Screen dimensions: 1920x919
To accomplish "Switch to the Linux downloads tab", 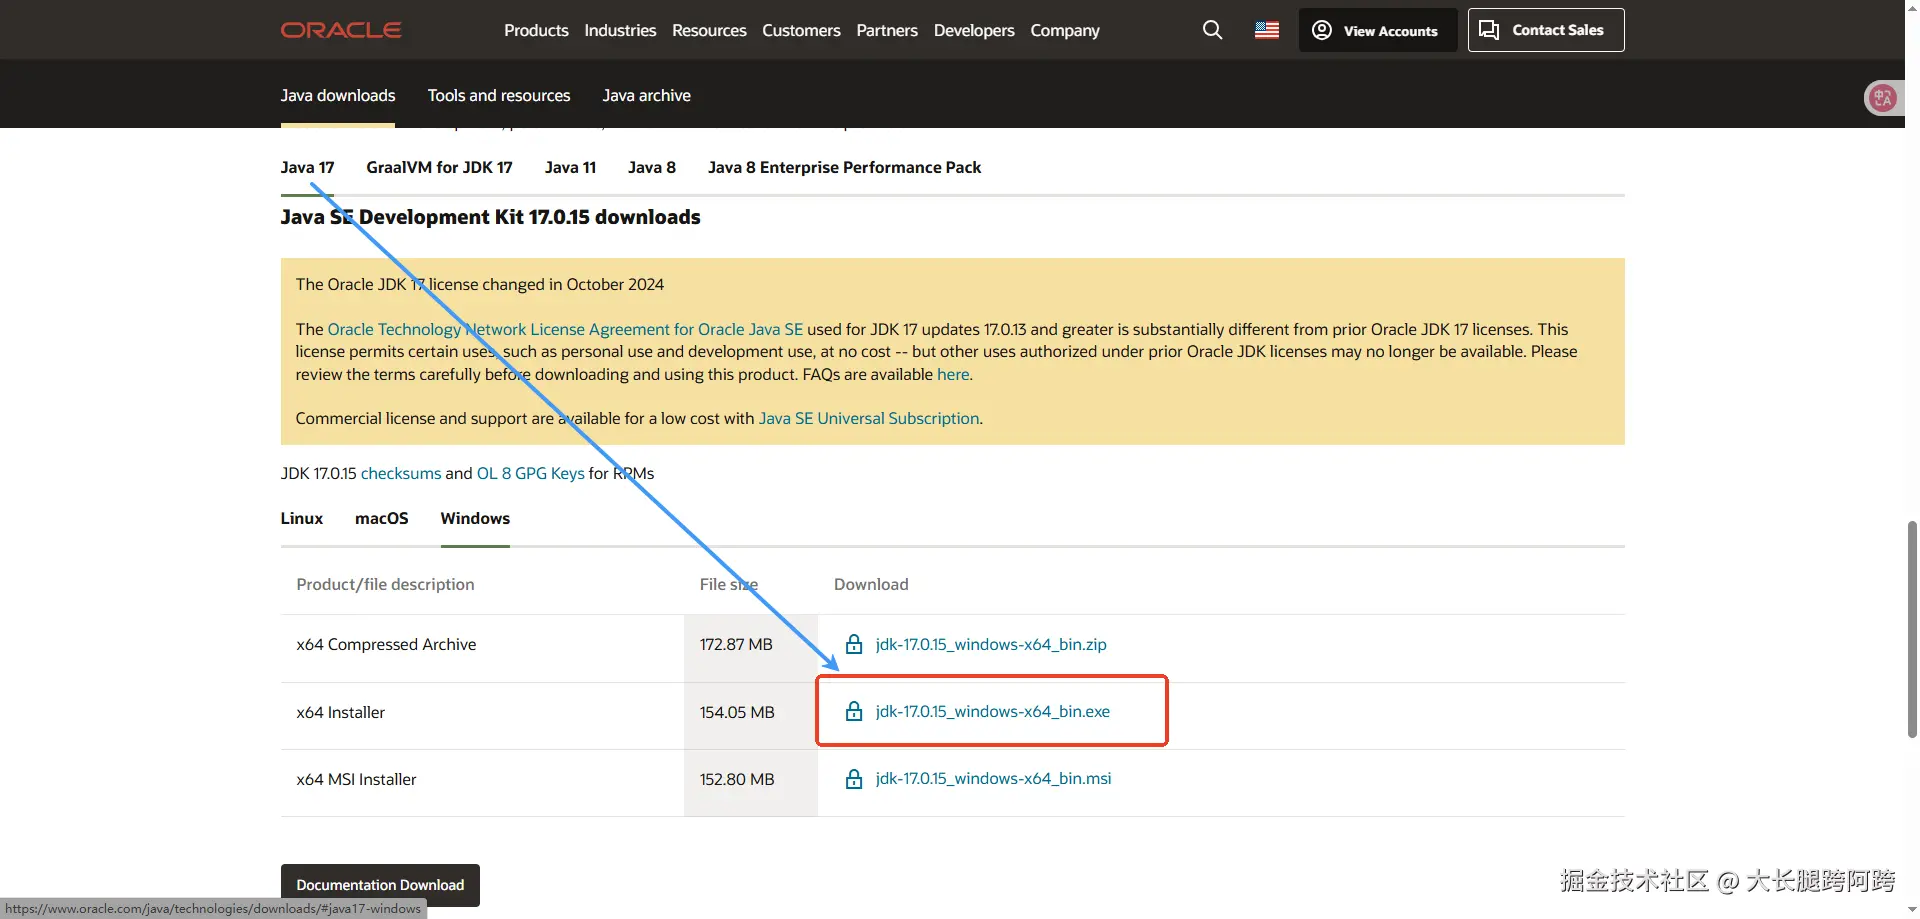I will [x=302, y=518].
